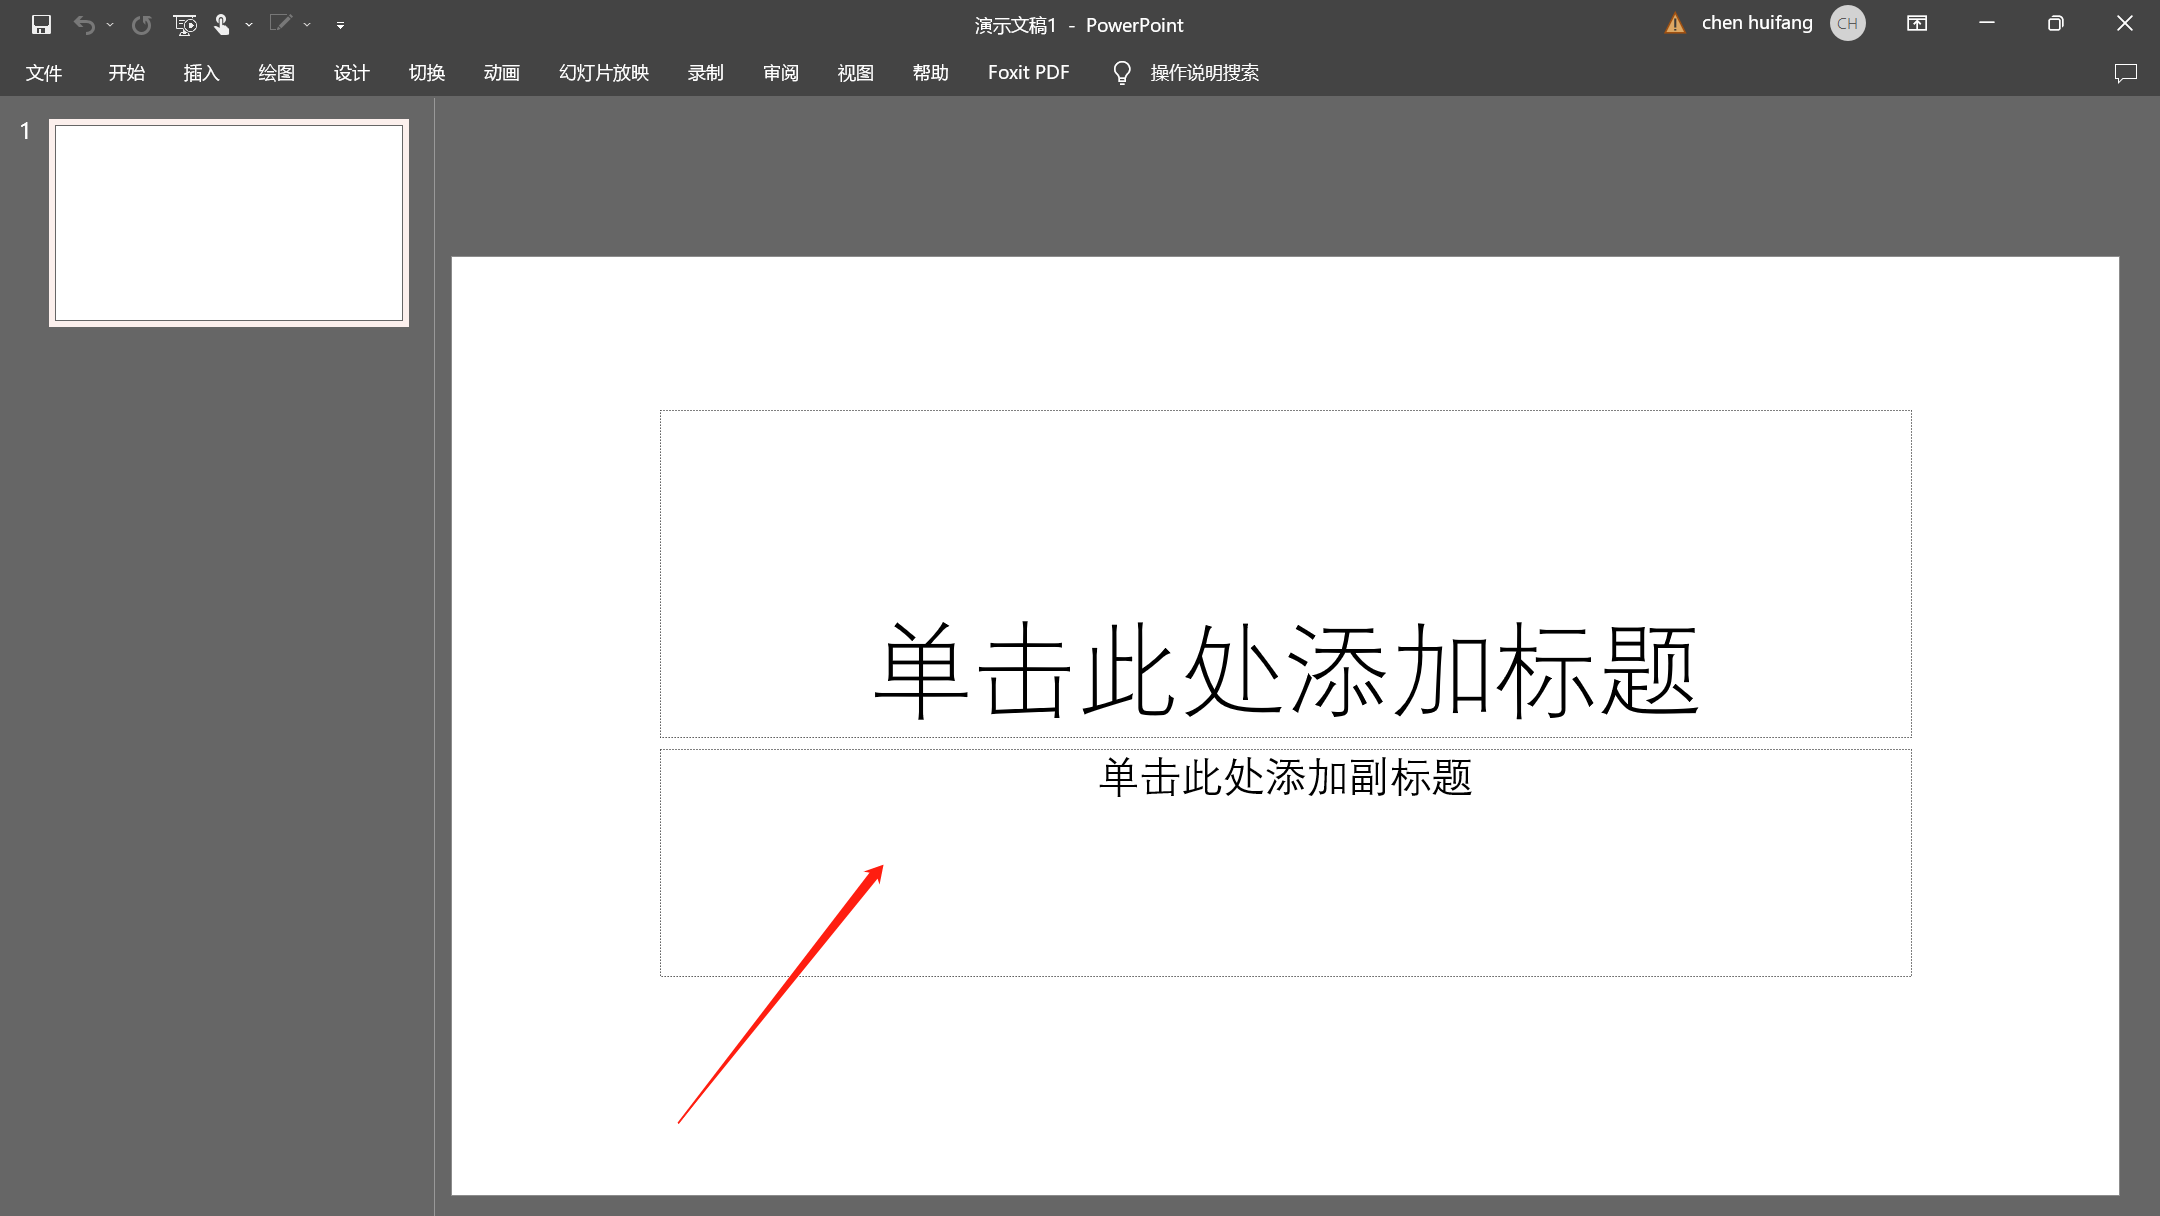Restore down the PowerPoint window
This screenshot has width=2160, height=1216.
pos(2056,23)
